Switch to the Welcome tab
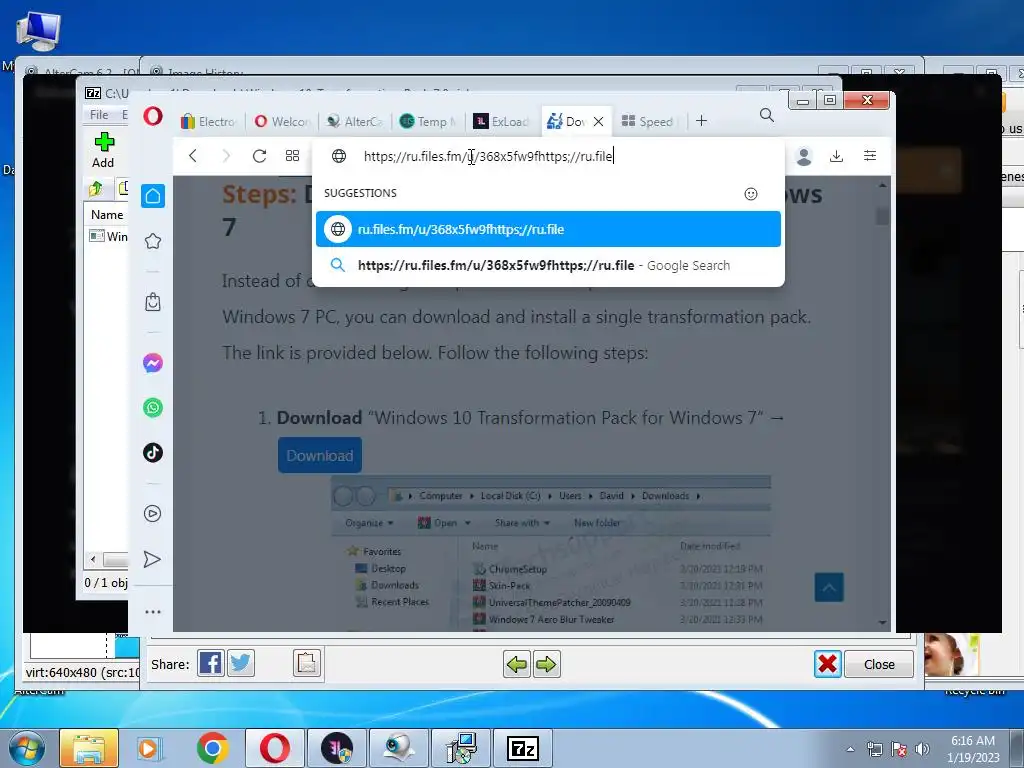Viewport: 1024px width, 768px height. (282, 121)
